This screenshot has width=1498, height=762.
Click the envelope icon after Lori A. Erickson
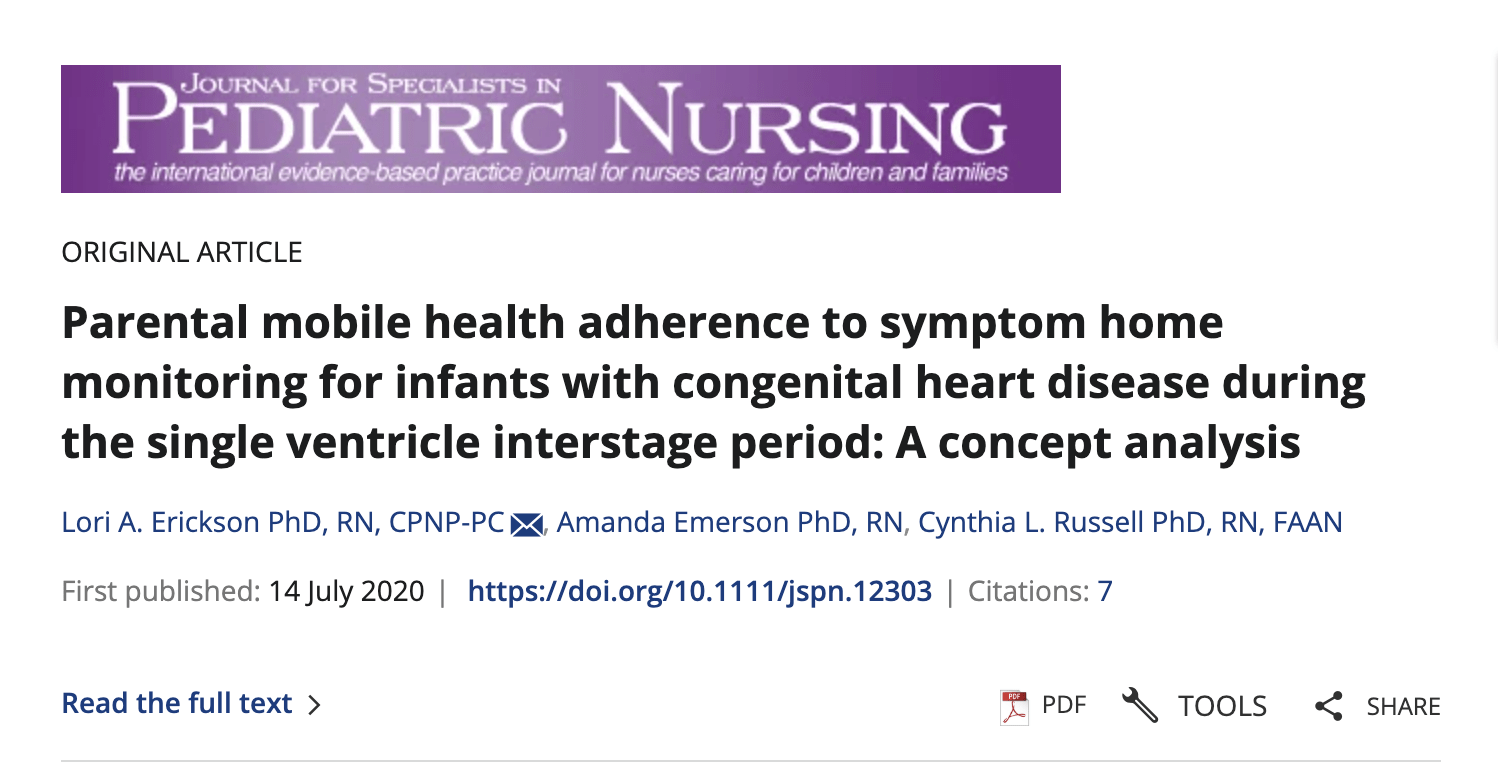pyautogui.click(x=527, y=524)
